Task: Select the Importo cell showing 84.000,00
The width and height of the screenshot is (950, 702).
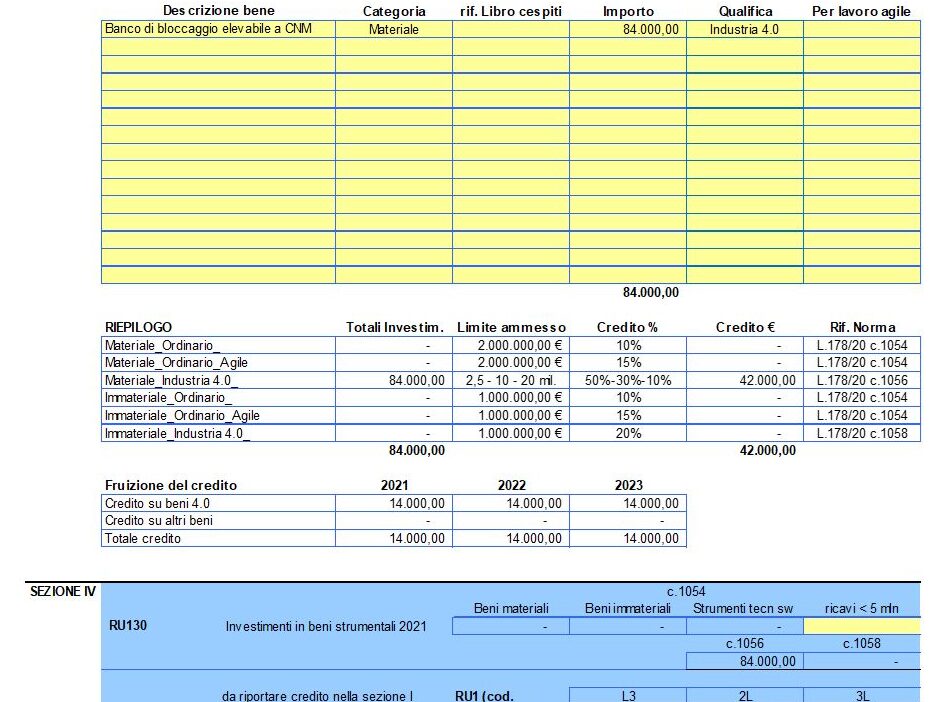Action: pyautogui.click(x=628, y=29)
